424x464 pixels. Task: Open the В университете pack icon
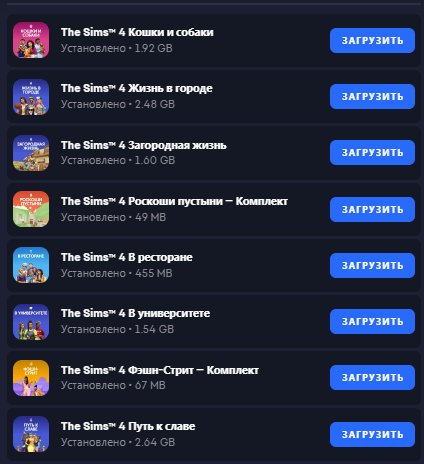coord(31,322)
